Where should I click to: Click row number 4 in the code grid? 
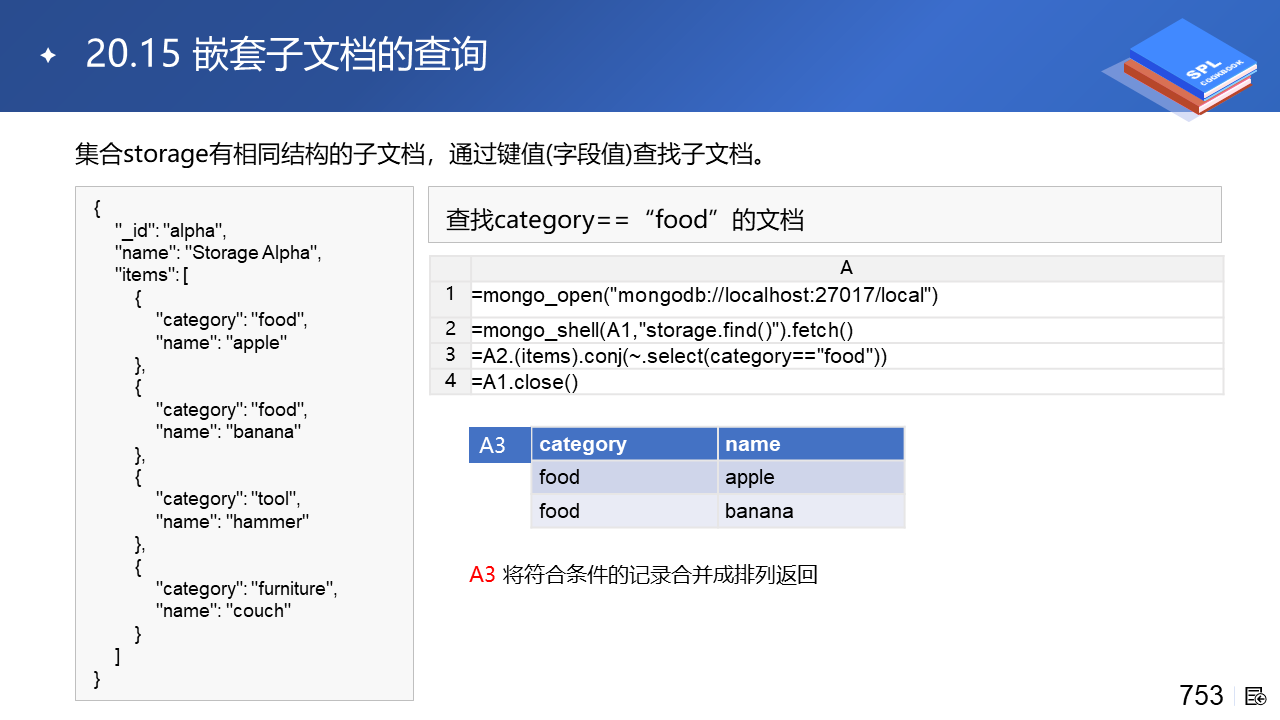click(x=450, y=381)
